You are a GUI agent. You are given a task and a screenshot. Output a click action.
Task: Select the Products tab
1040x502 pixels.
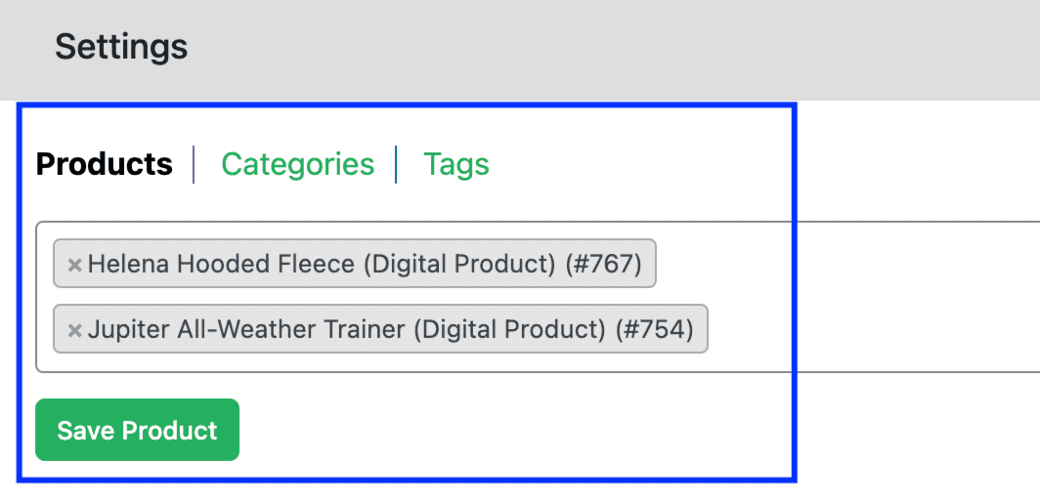click(104, 164)
